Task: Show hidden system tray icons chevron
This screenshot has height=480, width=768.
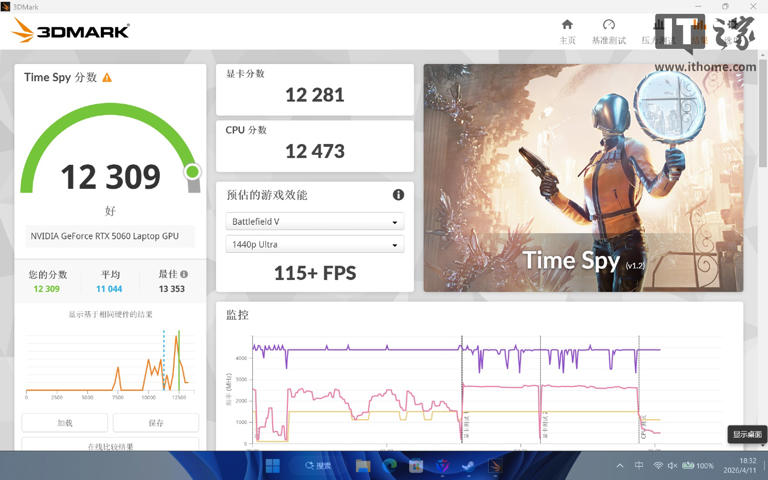Action: [x=620, y=466]
